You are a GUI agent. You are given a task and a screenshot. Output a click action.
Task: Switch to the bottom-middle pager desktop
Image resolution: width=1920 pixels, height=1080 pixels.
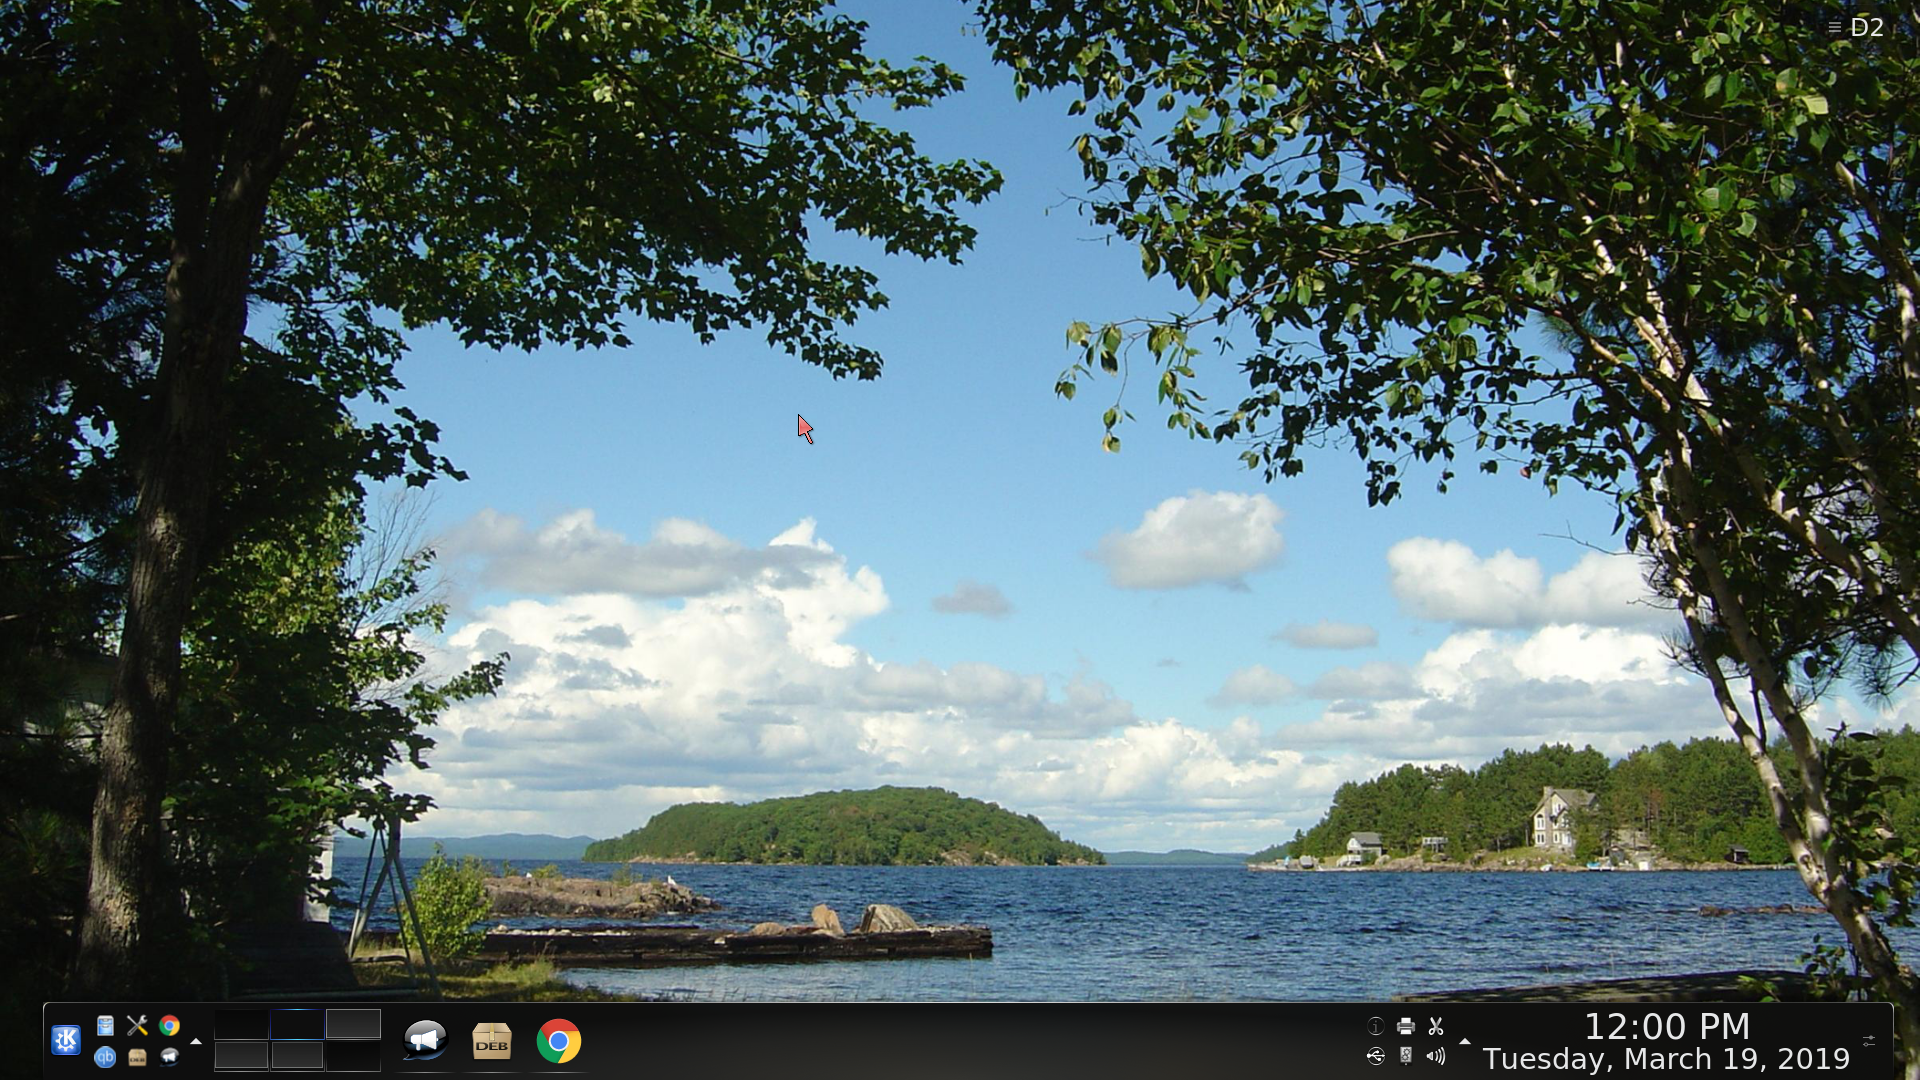297,1056
